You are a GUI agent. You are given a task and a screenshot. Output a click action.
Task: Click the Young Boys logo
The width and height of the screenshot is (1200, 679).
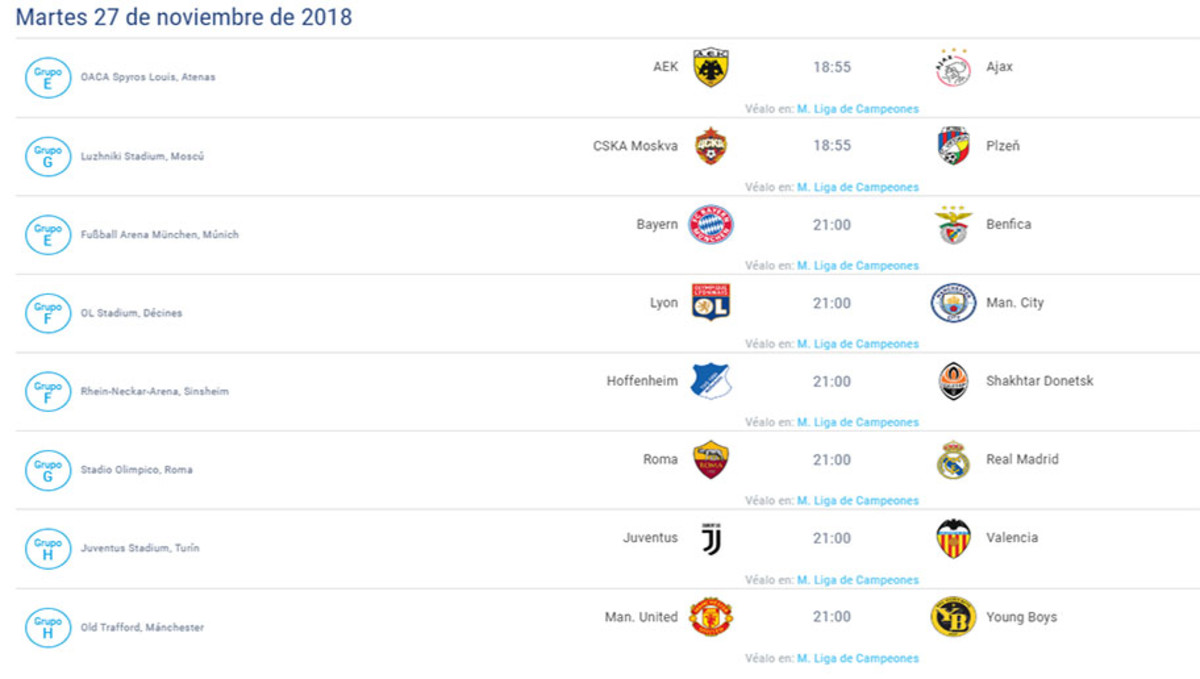(x=953, y=617)
